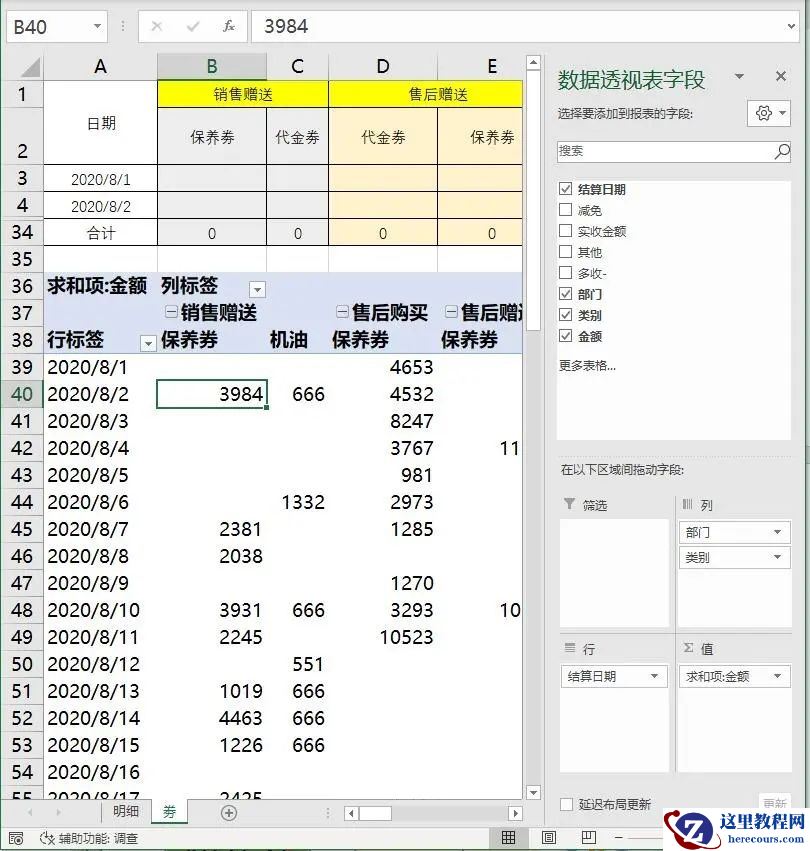The image size is (810, 851).
Task: Check the 多收- field checkbox
Action: [x=565, y=272]
